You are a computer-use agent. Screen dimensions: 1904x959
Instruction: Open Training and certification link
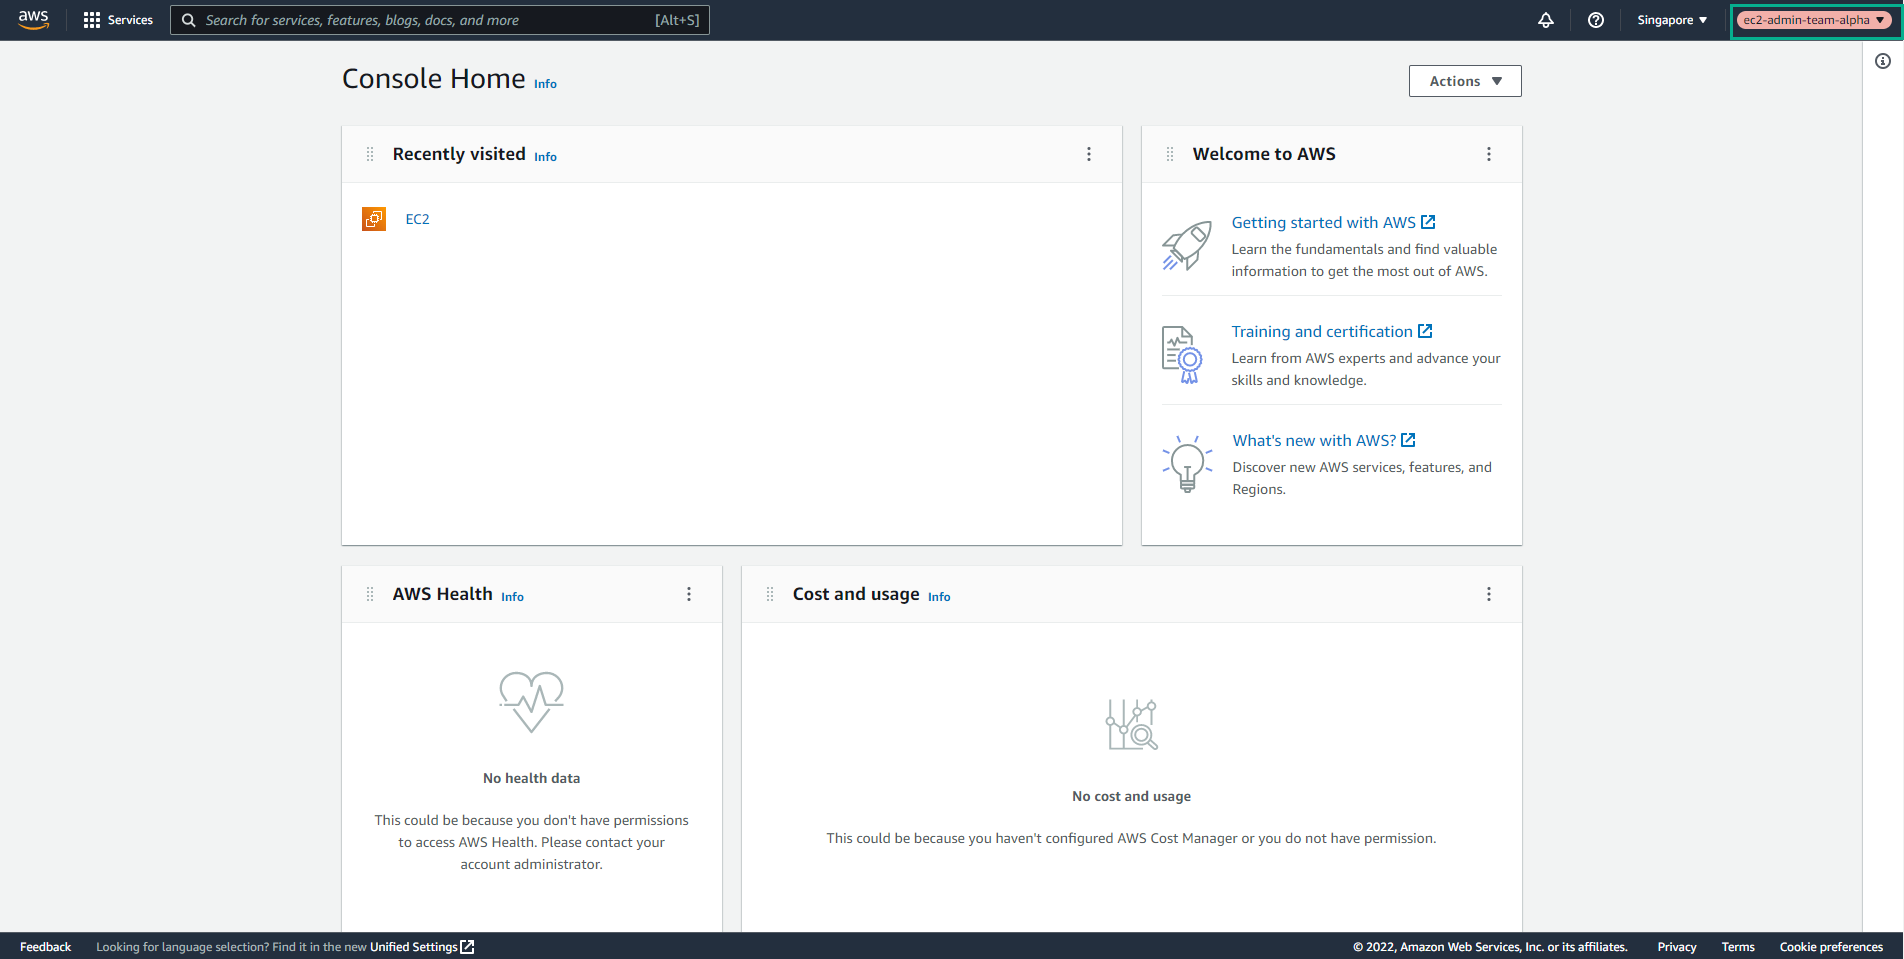click(1322, 331)
